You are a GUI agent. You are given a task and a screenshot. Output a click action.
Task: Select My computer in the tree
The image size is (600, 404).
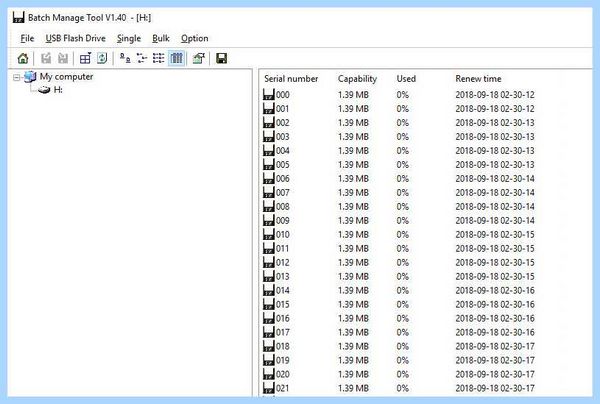coord(66,77)
